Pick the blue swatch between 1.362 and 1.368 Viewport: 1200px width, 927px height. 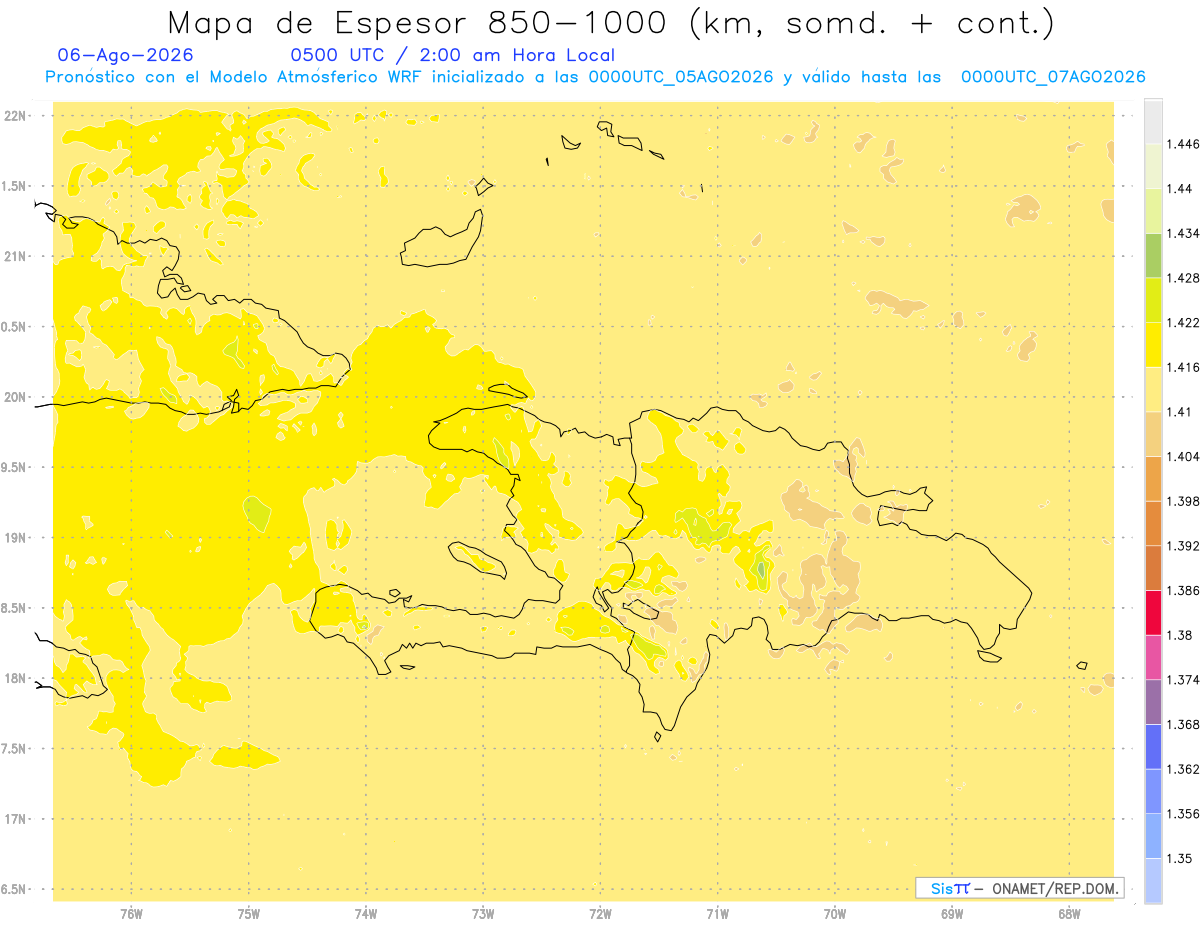tap(1153, 746)
